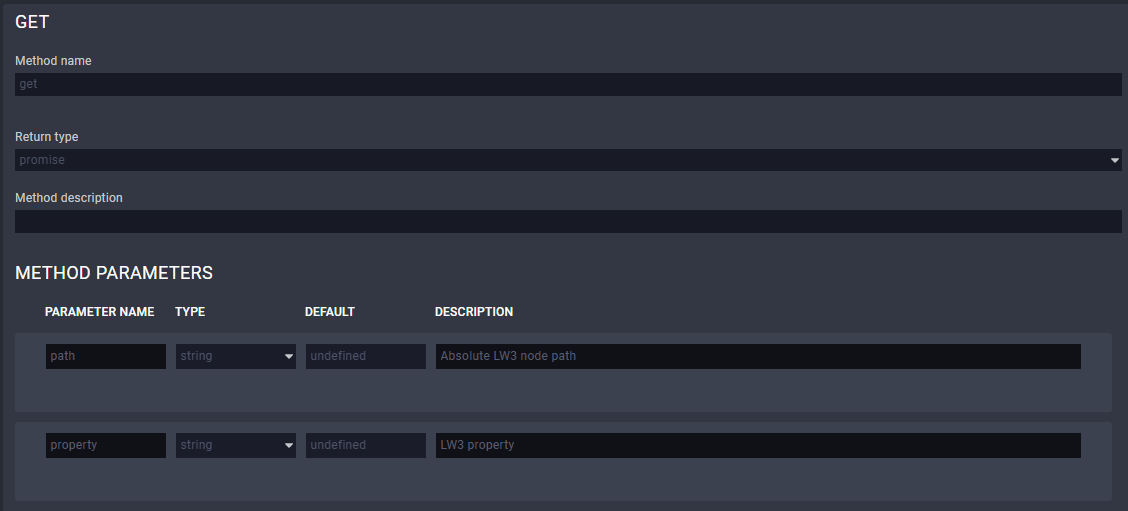Click the METHOD PARAMETERS heading
The height and width of the screenshot is (511, 1128).
click(114, 273)
